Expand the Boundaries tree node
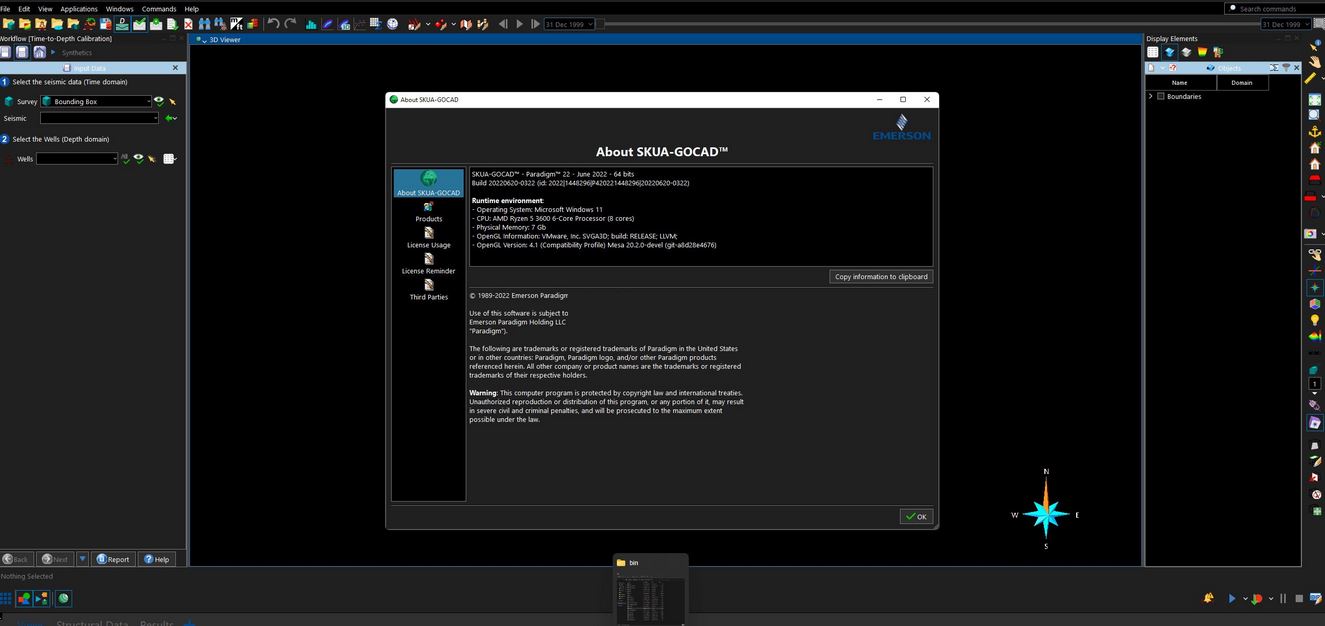1325x626 pixels. coord(1151,96)
